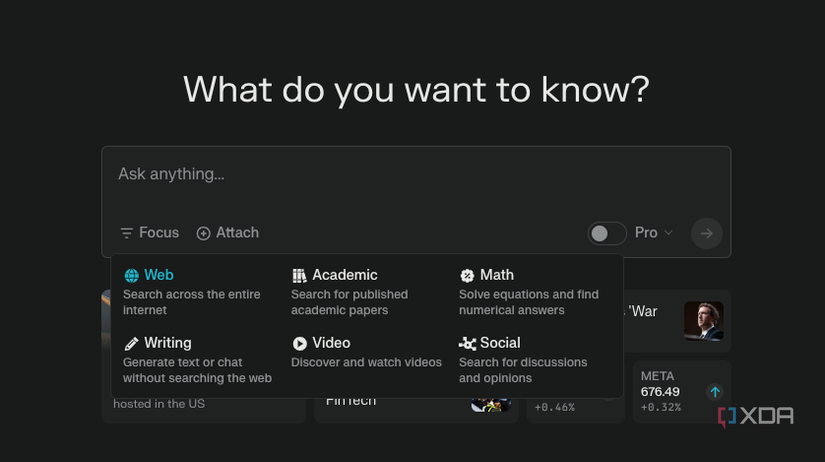Click the Writing pencil icon
This screenshot has height=462, width=825.
pyautogui.click(x=131, y=343)
